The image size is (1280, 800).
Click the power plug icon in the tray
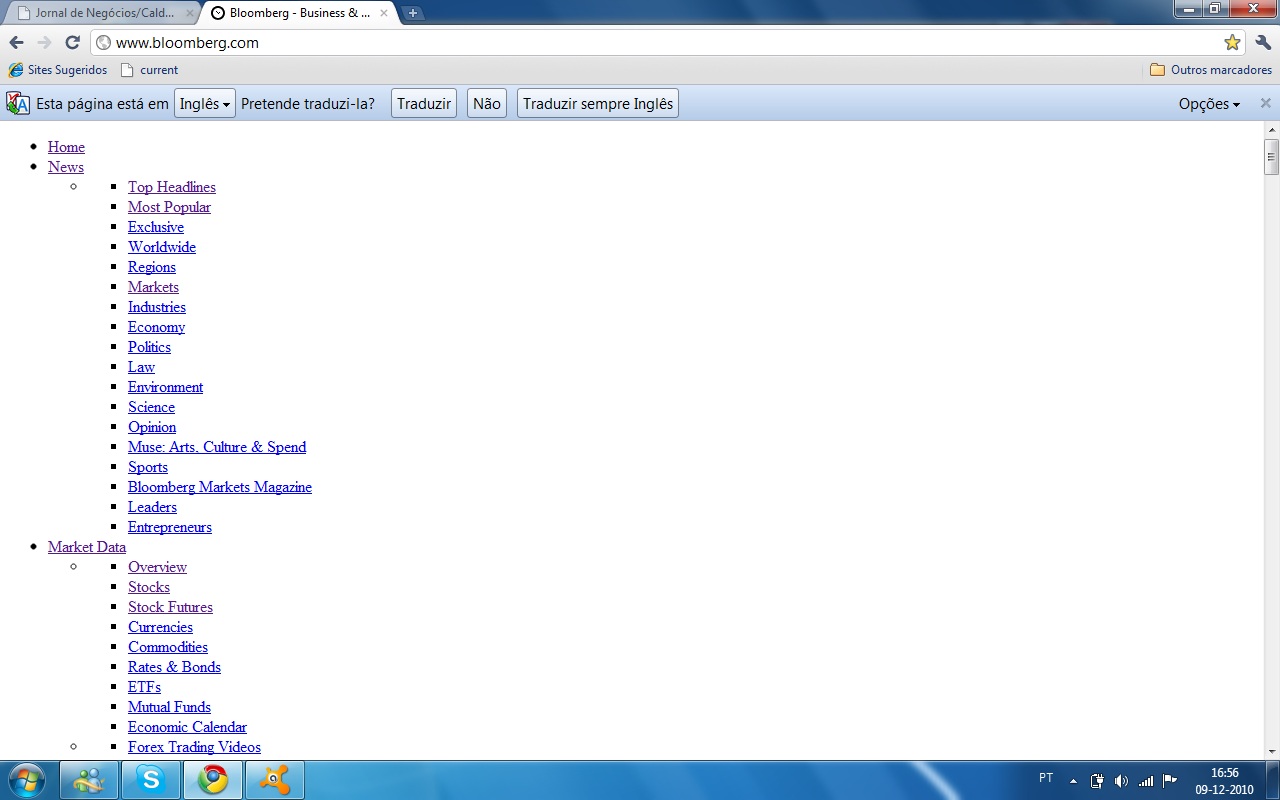click(x=1097, y=781)
